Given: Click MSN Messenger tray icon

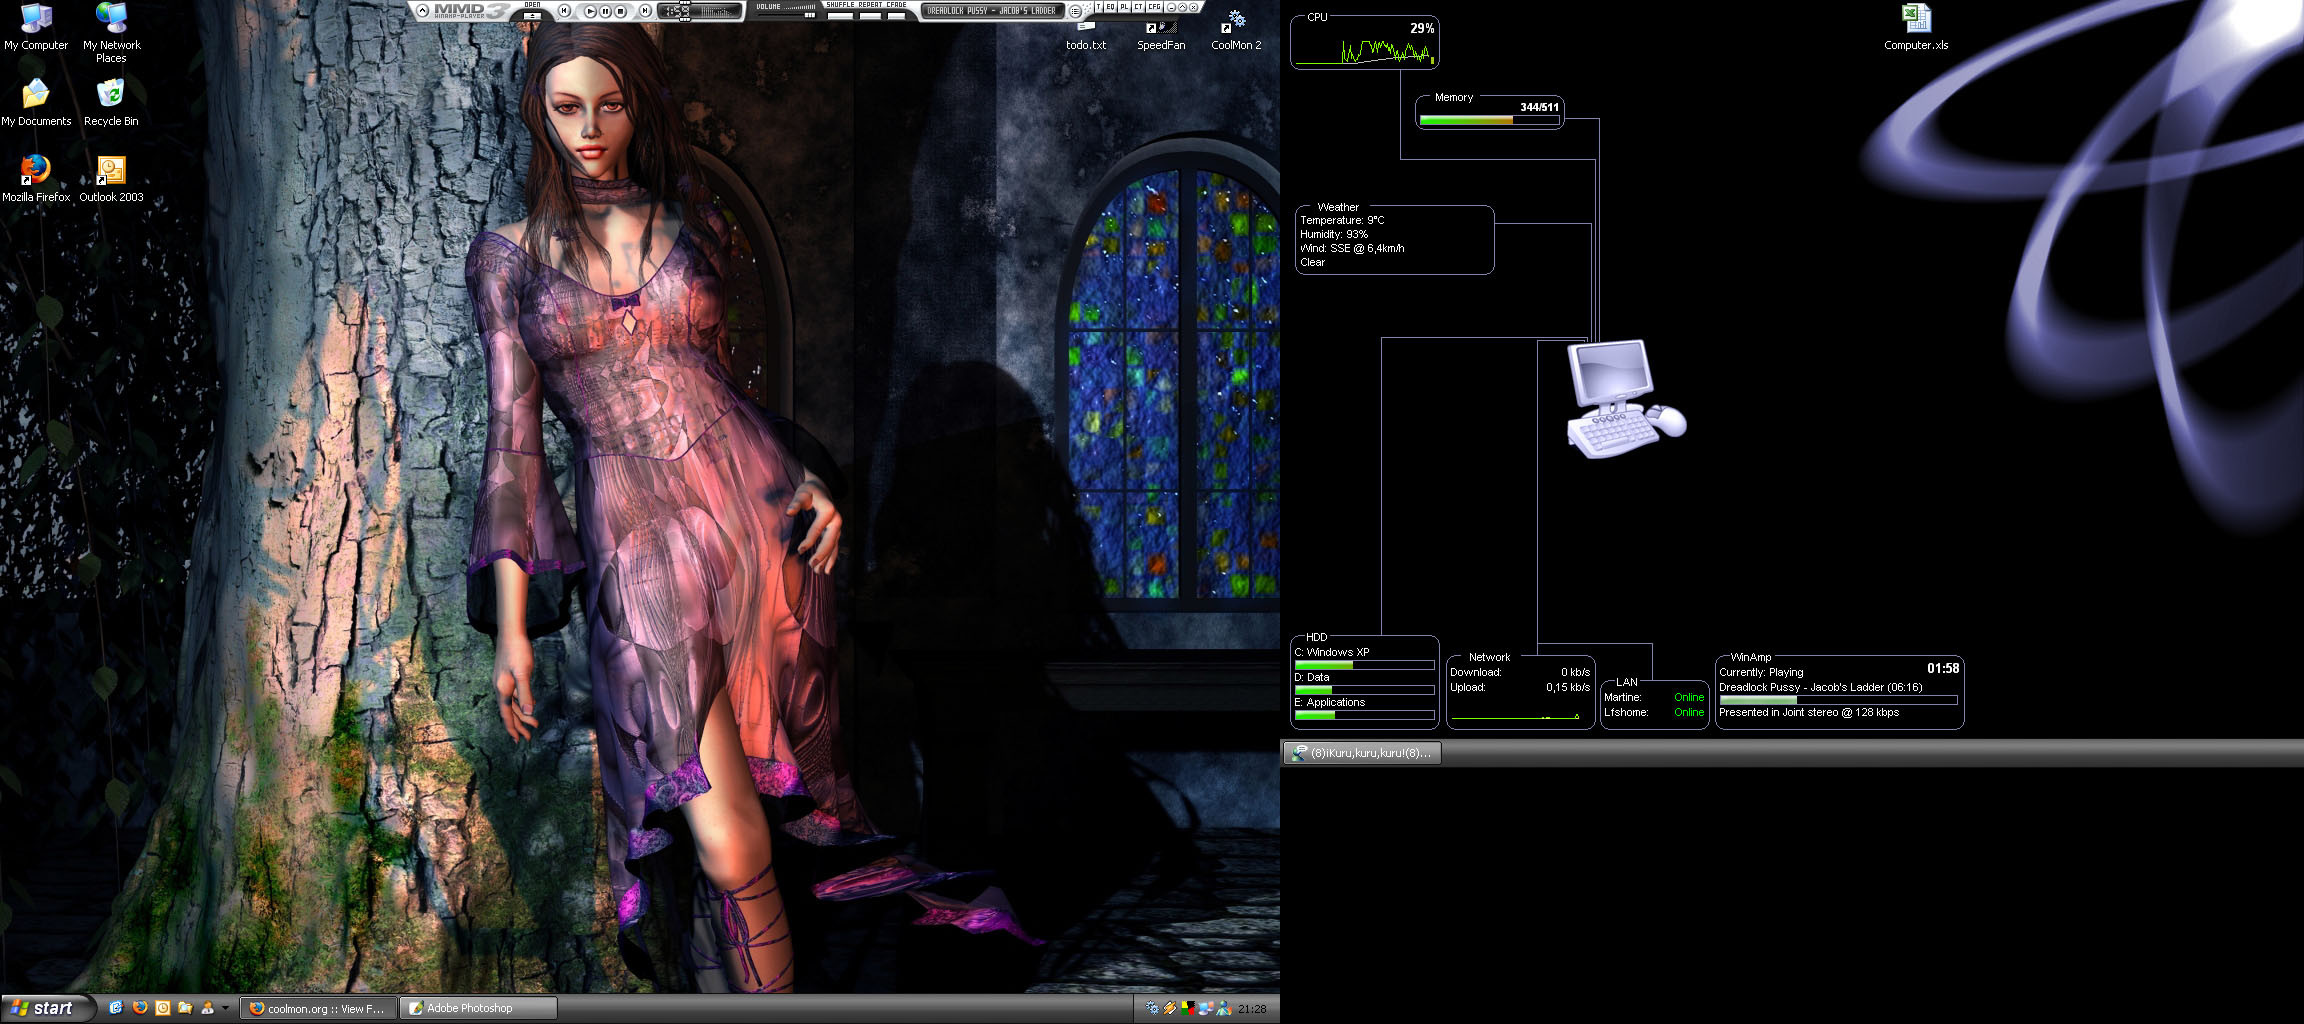Looking at the screenshot, I should 1223,1008.
